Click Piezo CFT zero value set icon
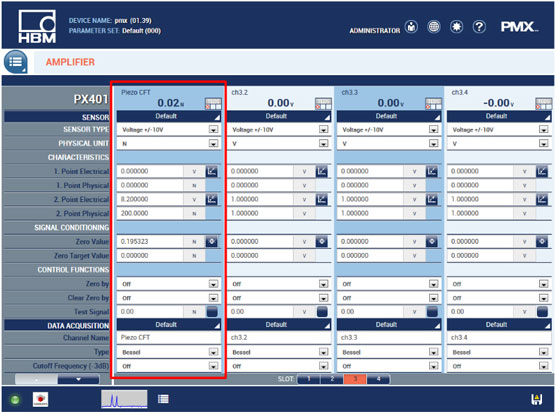 212,242
